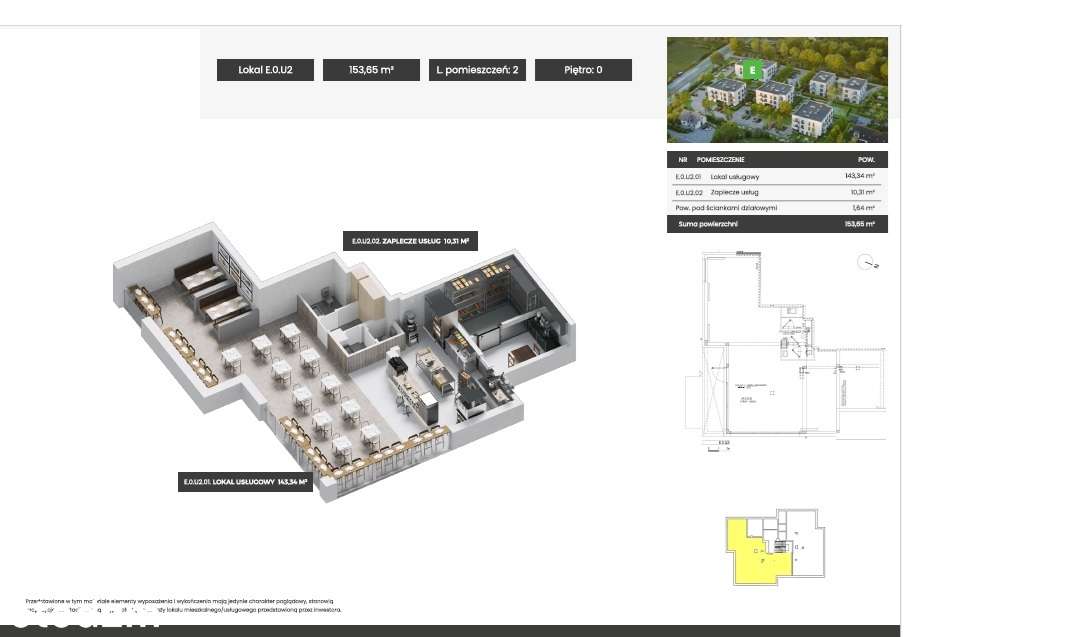Click the '10,31 m²' value in table
The height and width of the screenshot is (637, 1066).
click(x=863, y=192)
